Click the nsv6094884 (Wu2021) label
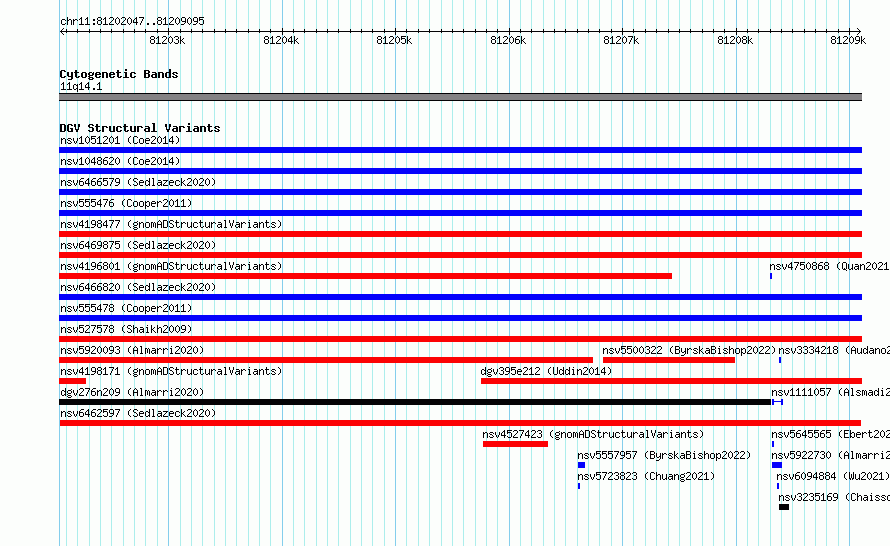Image resolution: width=890 pixels, height=546 pixels. (x=833, y=476)
